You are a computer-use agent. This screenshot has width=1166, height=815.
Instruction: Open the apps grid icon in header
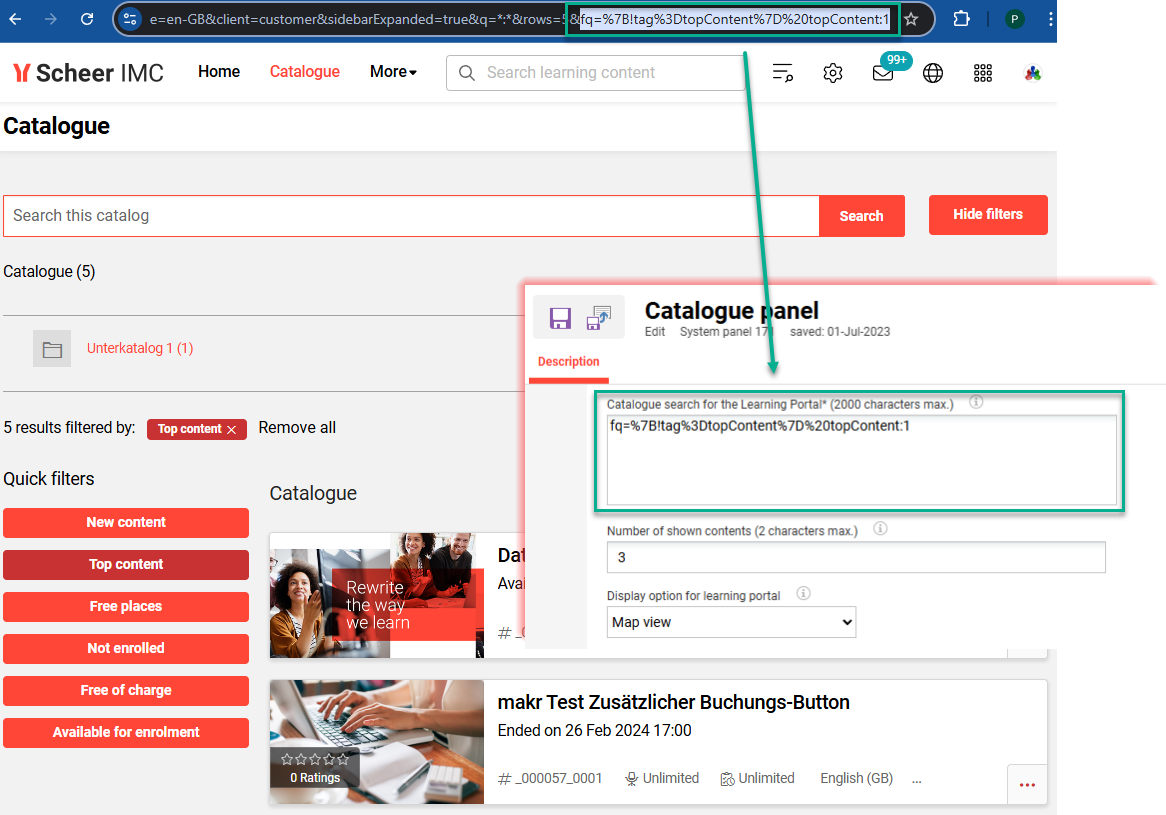[983, 72]
